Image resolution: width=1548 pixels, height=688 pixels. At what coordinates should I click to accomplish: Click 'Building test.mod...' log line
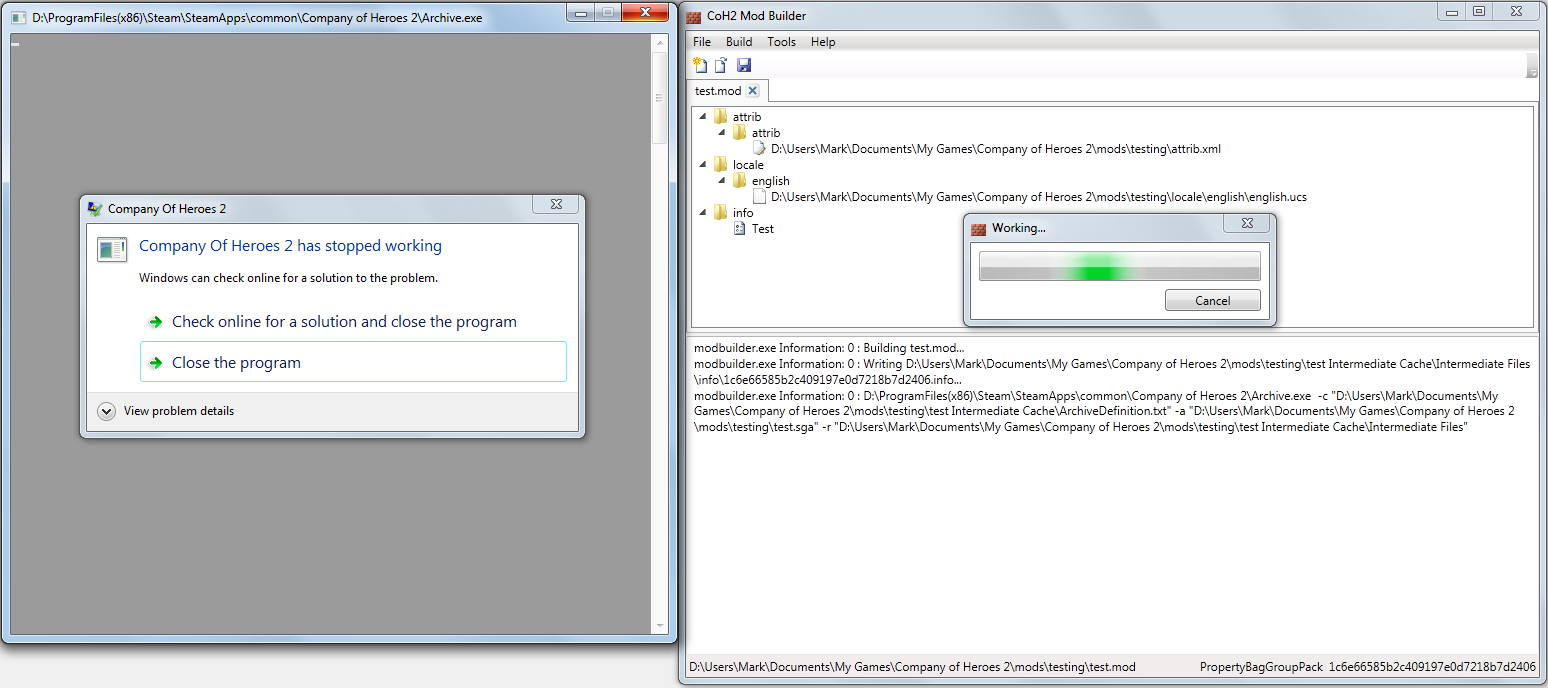coord(829,348)
